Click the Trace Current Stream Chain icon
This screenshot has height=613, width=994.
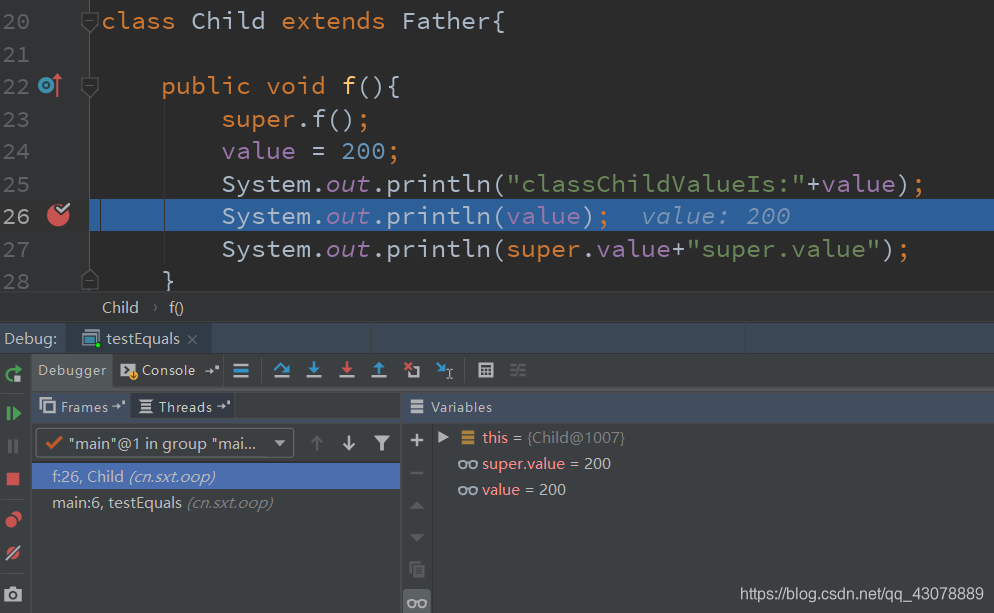(518, 370)
